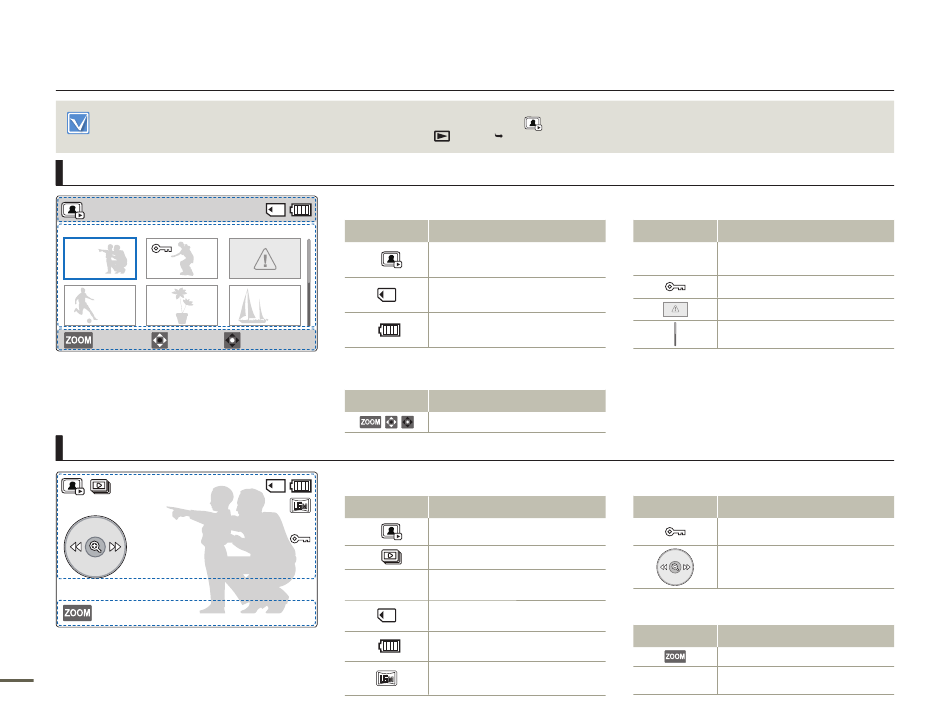Click next image arrows on control dial
This screenshot has width=950, height=726.
coord(115,547)
